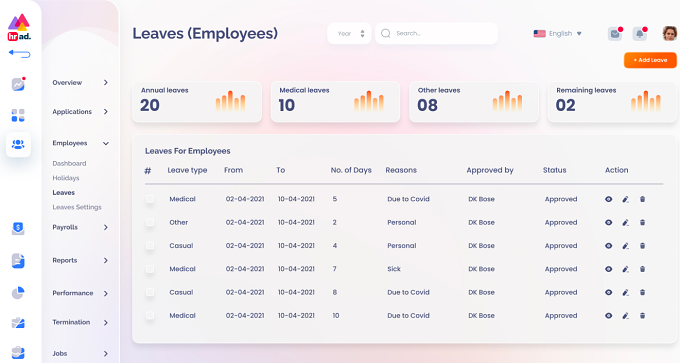Image resolution: width=680 pixels, height=363 pixels.
Task: Open the user profile avatar
Action: [670, 33]
